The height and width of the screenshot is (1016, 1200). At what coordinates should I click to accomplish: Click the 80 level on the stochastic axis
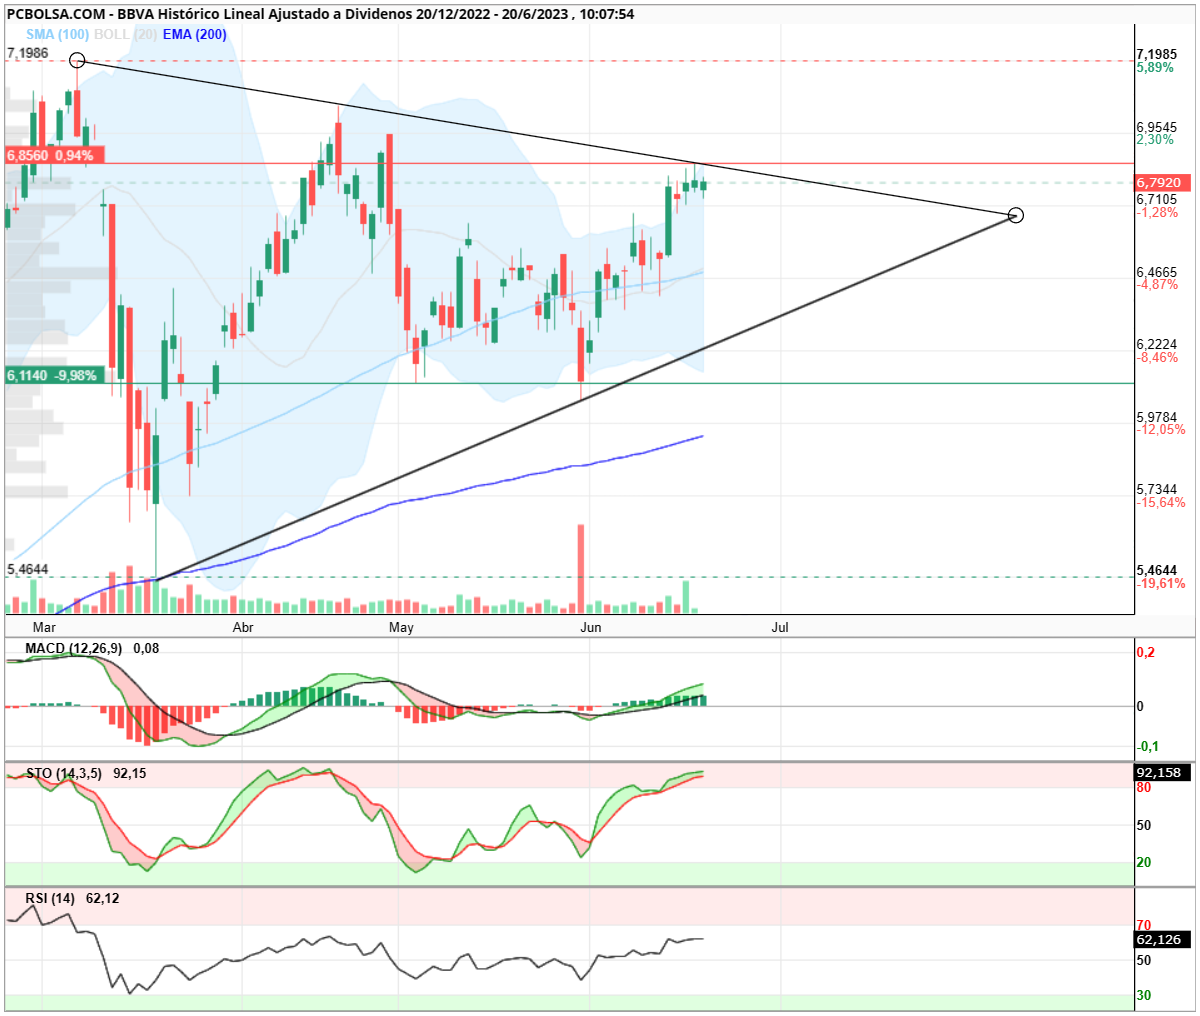click(1144, 788)
